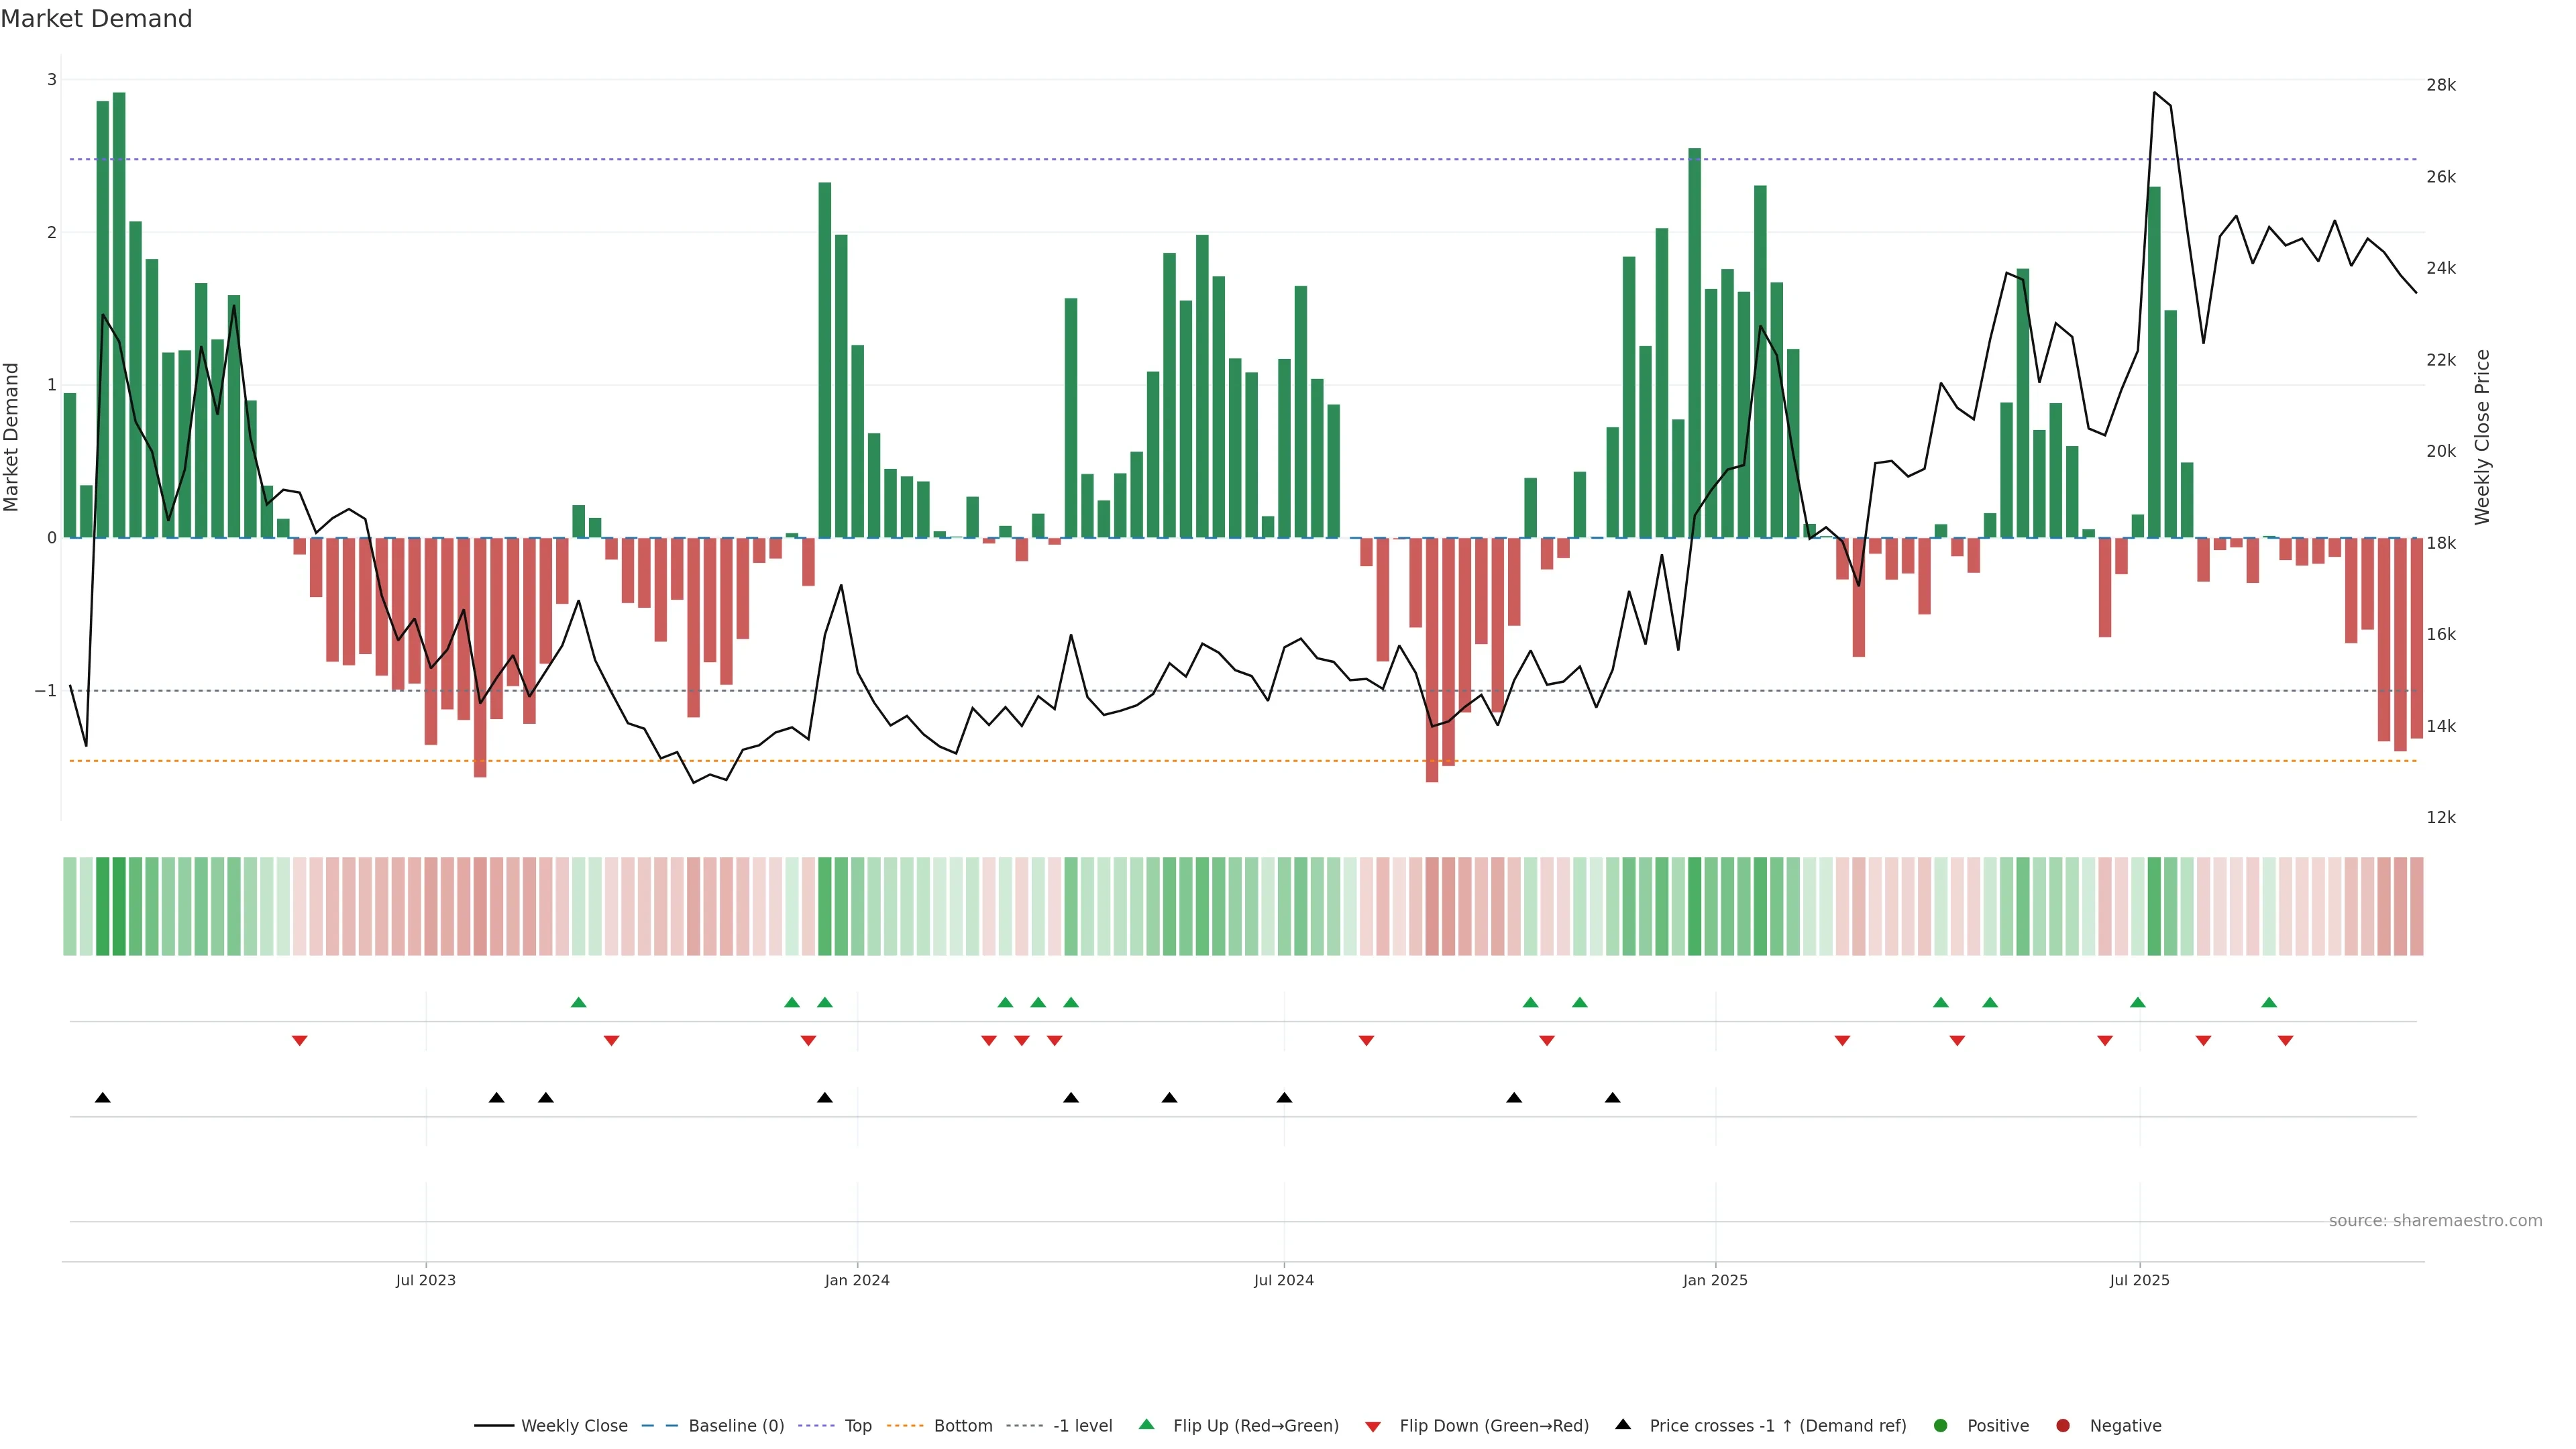Toggle the Top dotted line legend entry

click(x=857, y=1425)
